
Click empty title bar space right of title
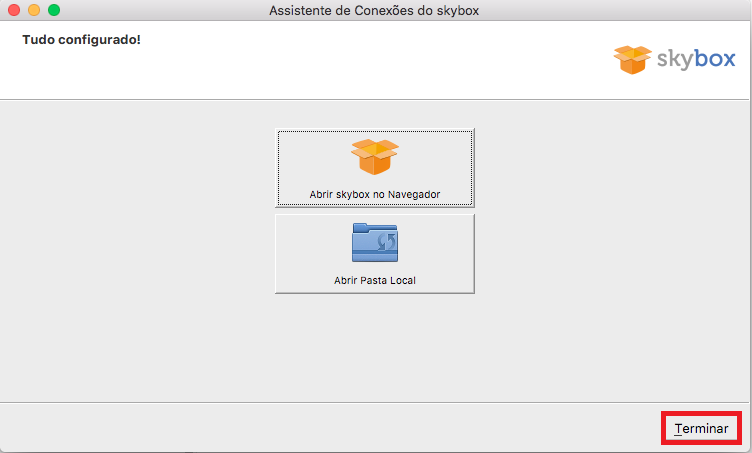click(x=620, y=10)
